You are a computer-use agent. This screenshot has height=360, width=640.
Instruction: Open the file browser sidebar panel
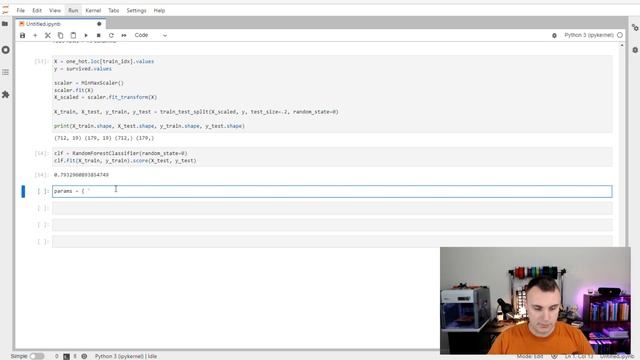coord(5,24)
